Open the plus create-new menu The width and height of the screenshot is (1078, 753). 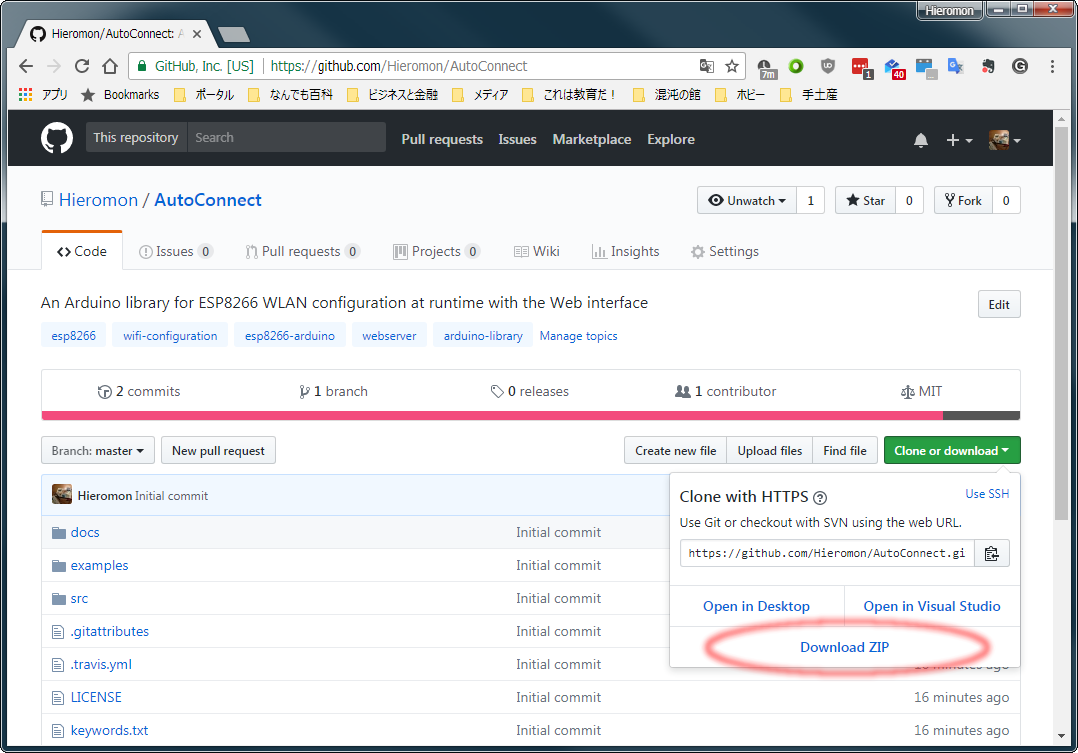click(x=959, y=140)
